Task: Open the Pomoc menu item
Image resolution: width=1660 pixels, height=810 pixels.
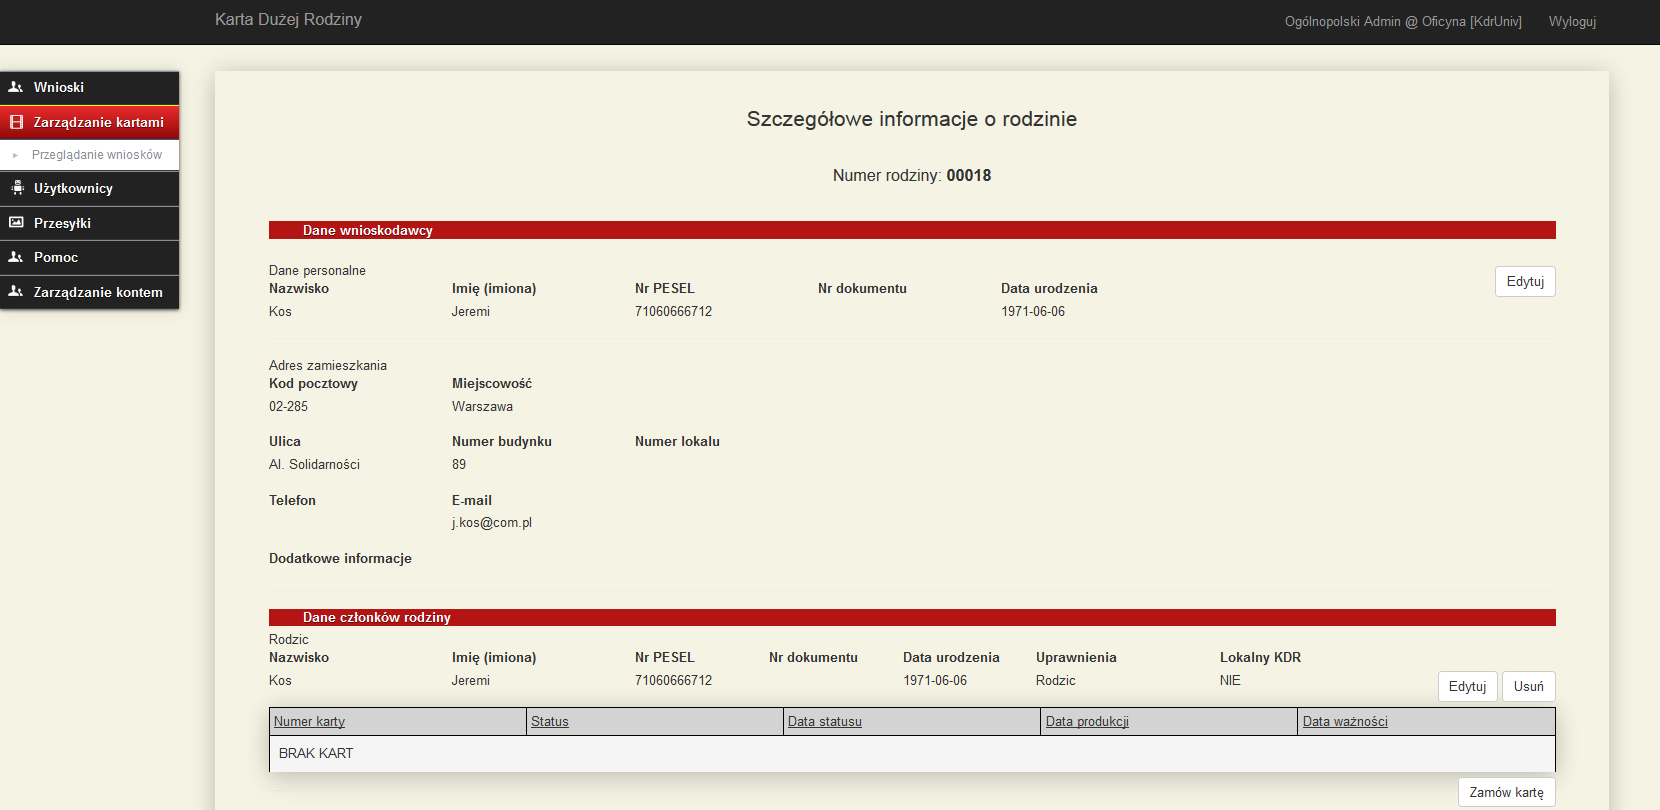Action: (90, 257)
